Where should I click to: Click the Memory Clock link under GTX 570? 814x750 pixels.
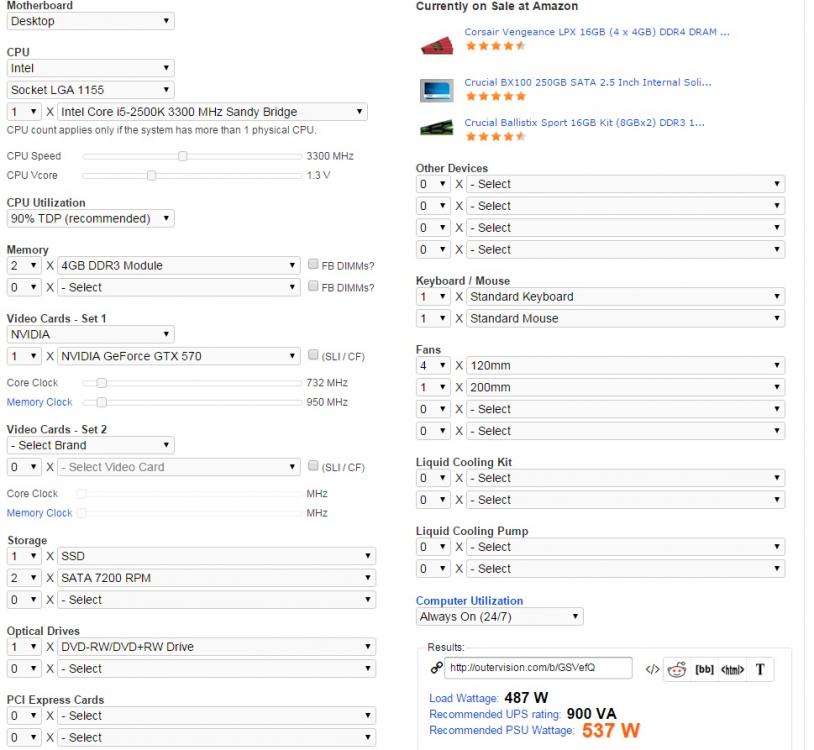(x=40, y=402)
